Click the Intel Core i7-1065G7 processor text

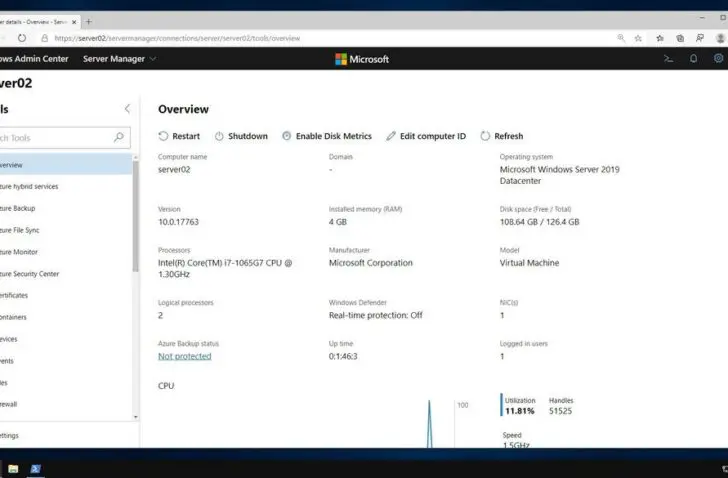[225, 268]
